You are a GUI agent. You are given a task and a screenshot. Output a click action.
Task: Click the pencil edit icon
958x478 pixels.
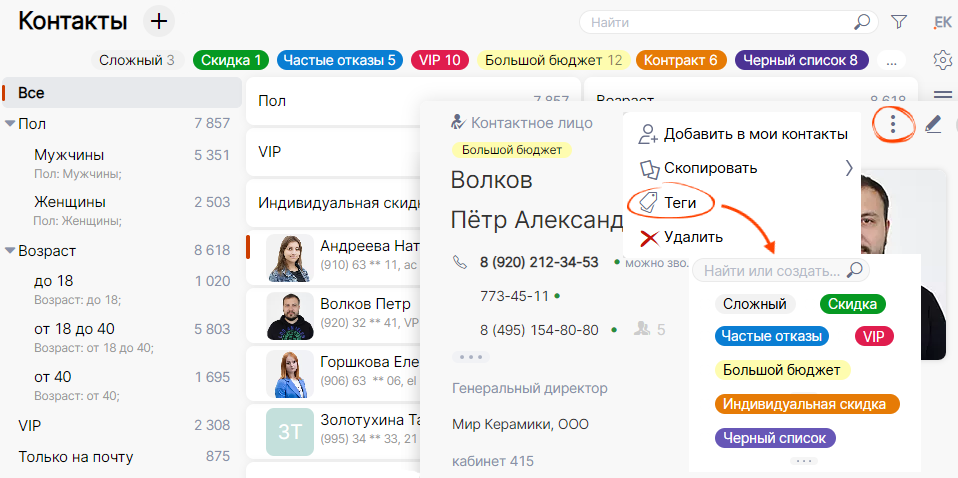[933, 126]
